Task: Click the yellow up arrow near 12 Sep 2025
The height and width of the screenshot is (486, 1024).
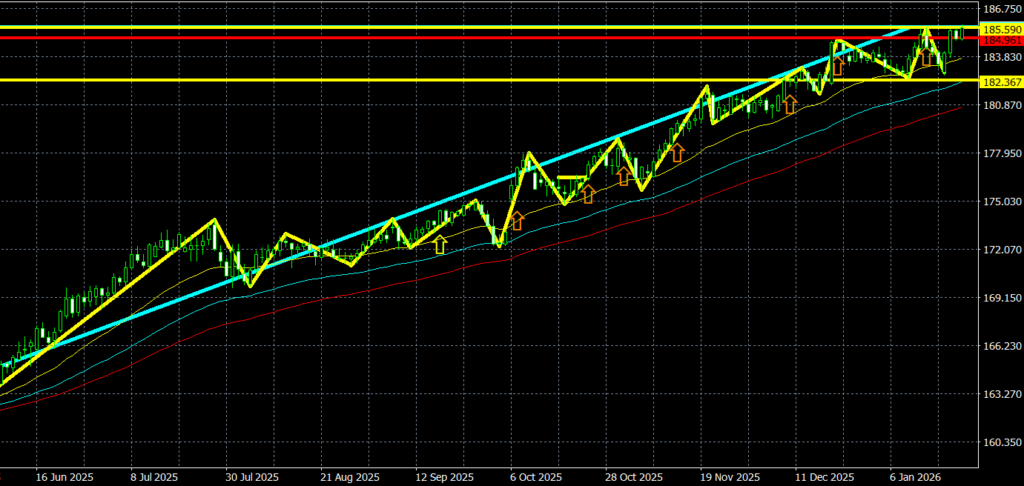Action: coord(440,245)
